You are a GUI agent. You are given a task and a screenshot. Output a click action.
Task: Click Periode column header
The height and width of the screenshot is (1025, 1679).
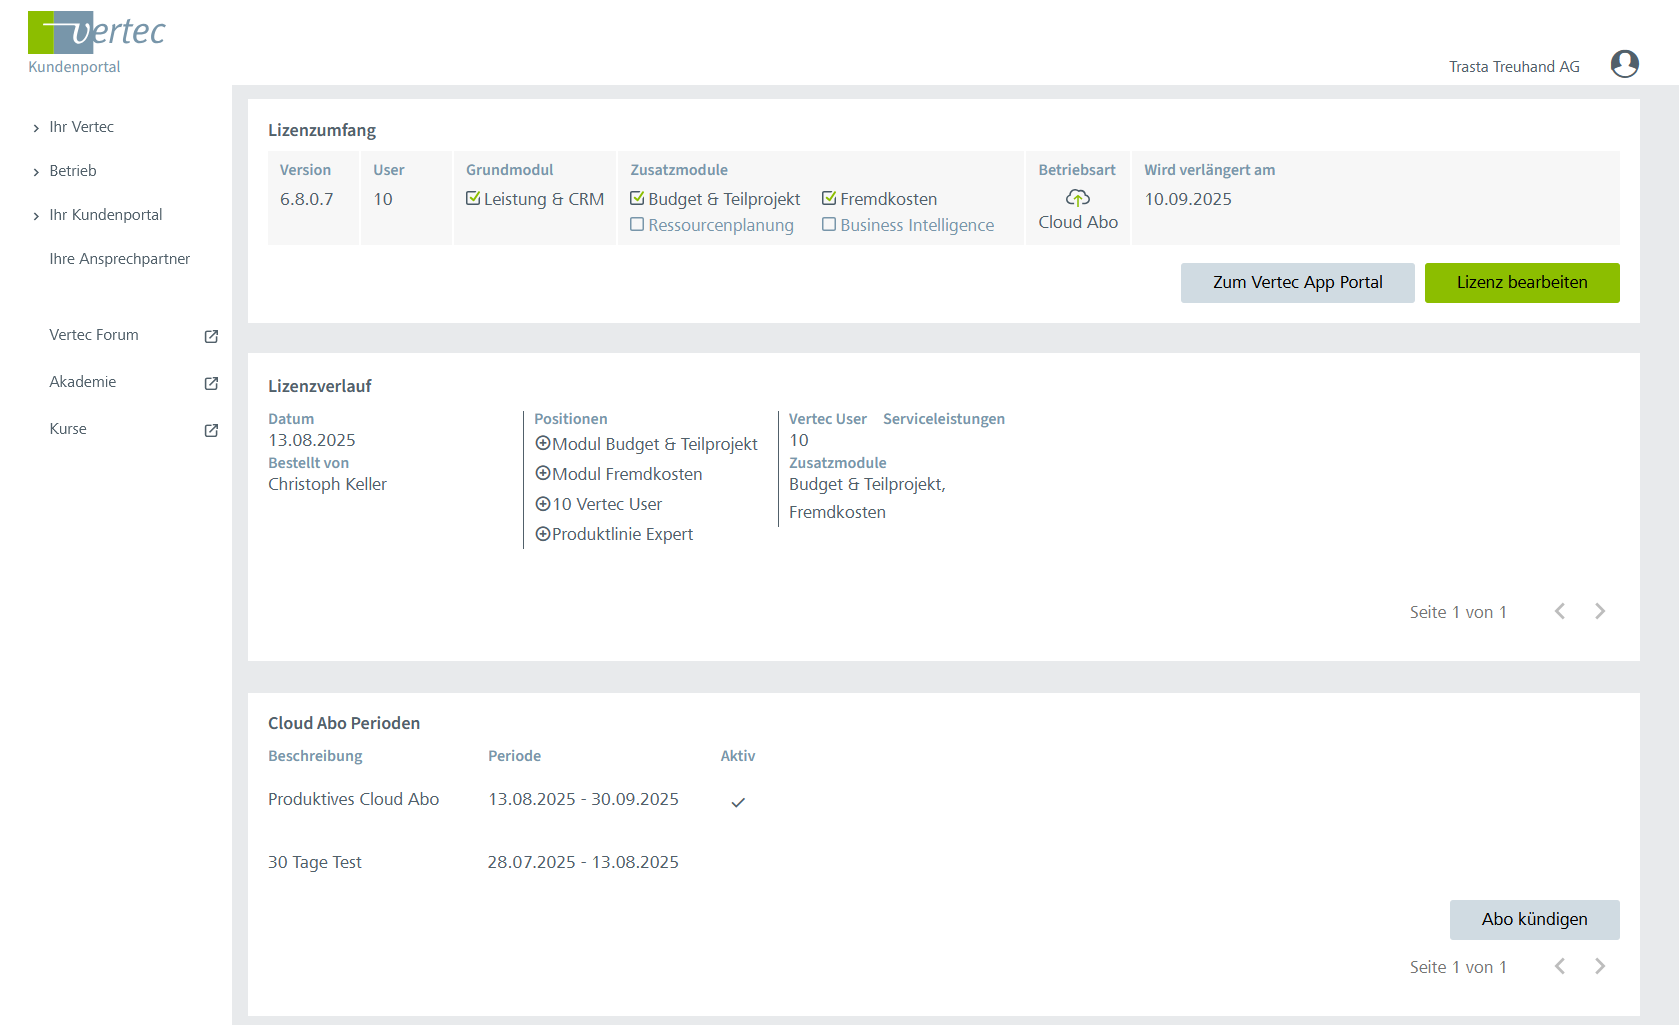(514, 756)
